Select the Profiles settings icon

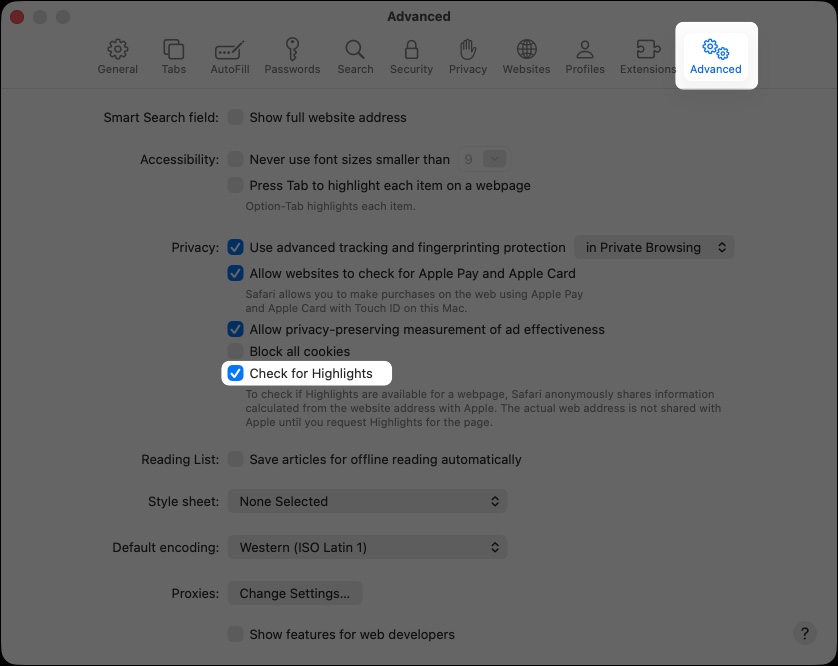click(585, 57)
